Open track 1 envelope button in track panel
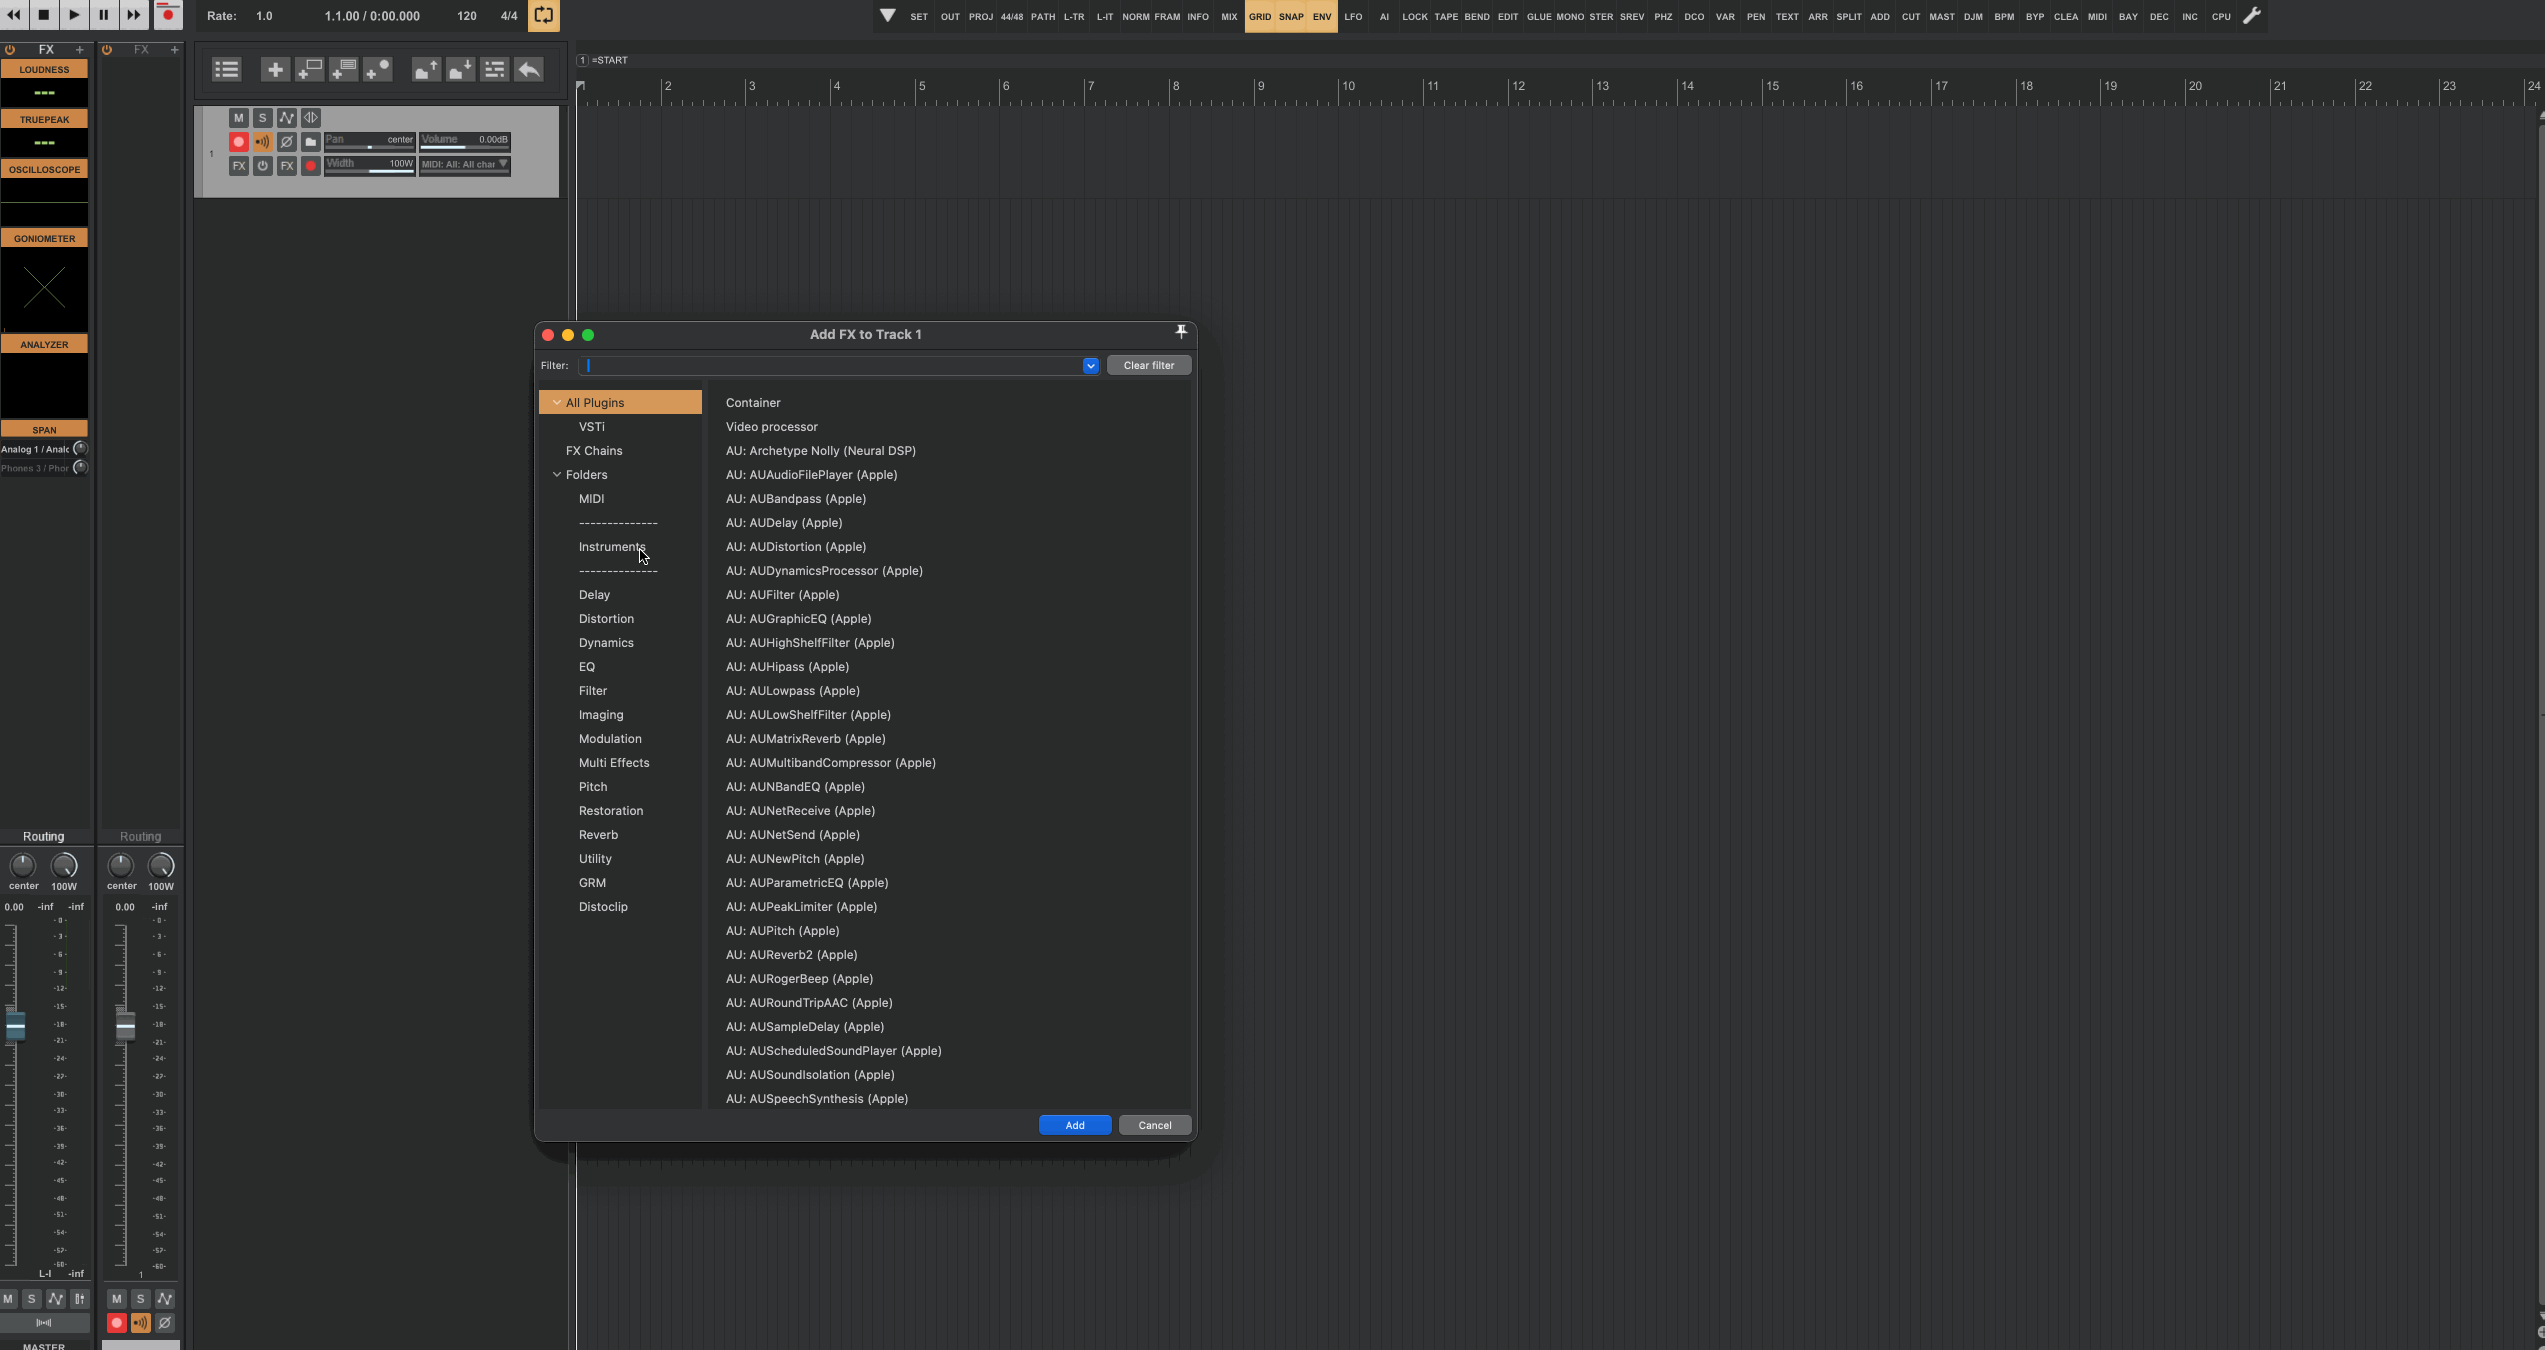This screenshot has width=2545, height=1350. 286,118
